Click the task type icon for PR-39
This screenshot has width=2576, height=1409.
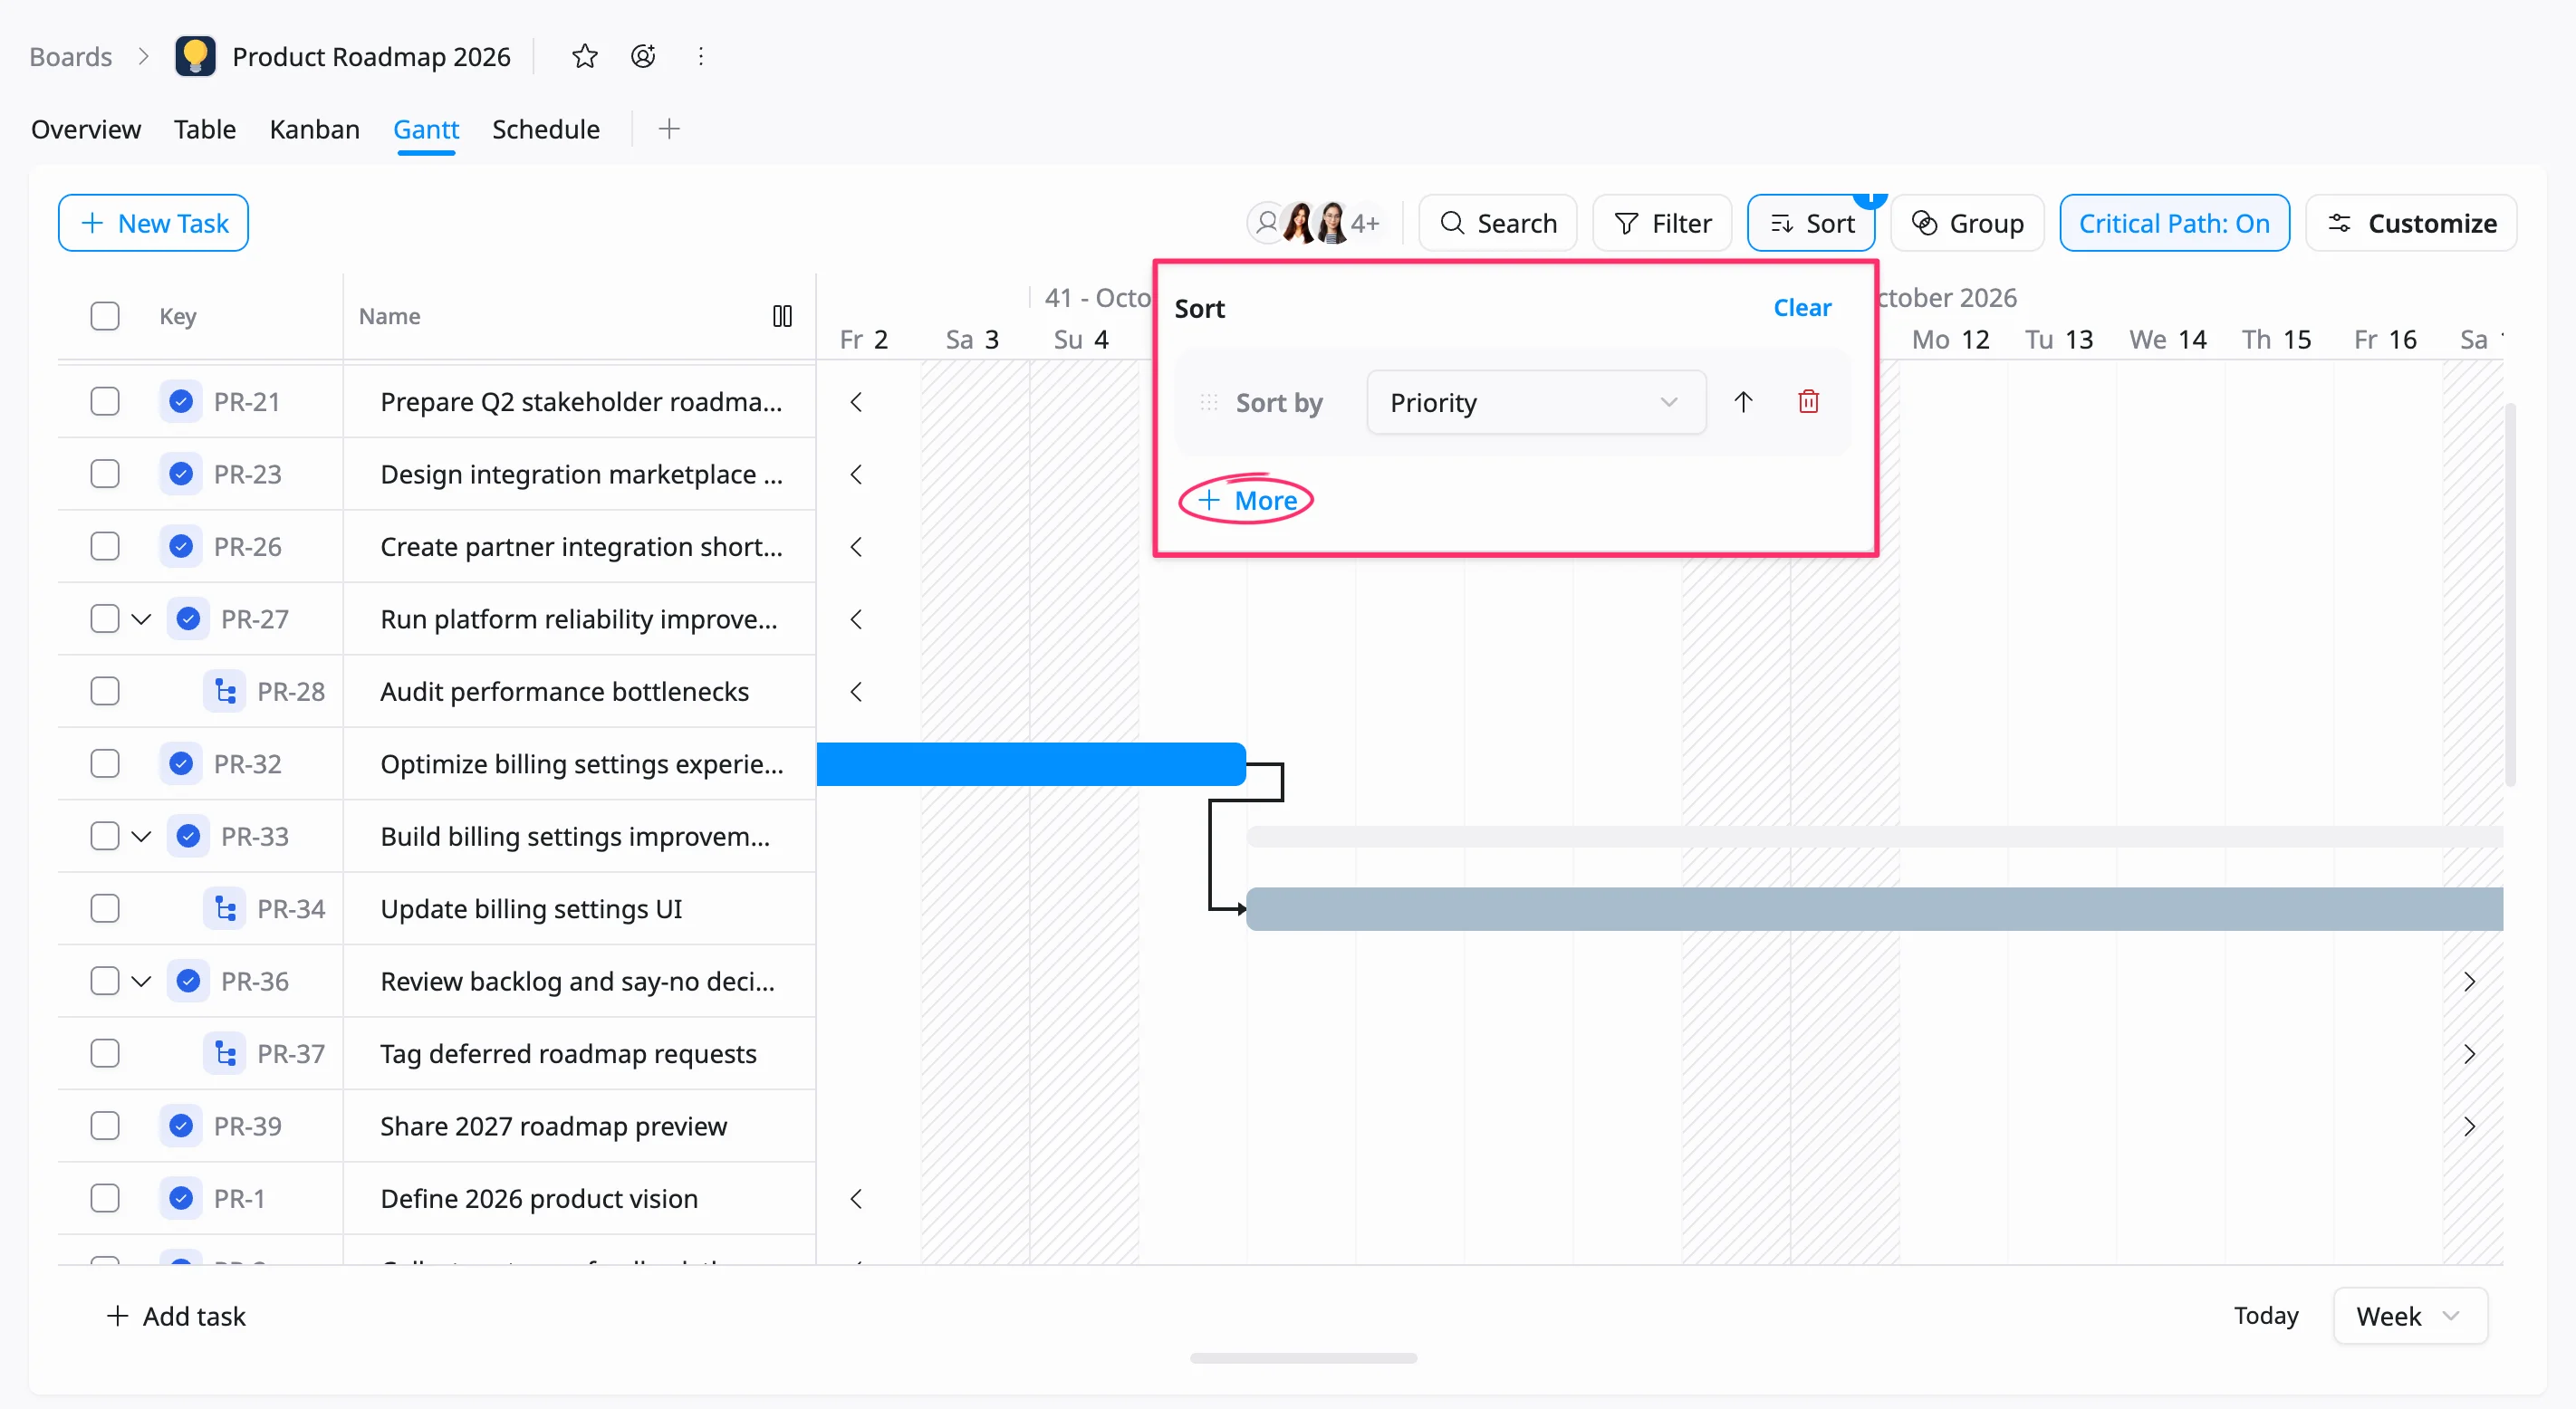pyautogui.click(x=181, y=1126)
